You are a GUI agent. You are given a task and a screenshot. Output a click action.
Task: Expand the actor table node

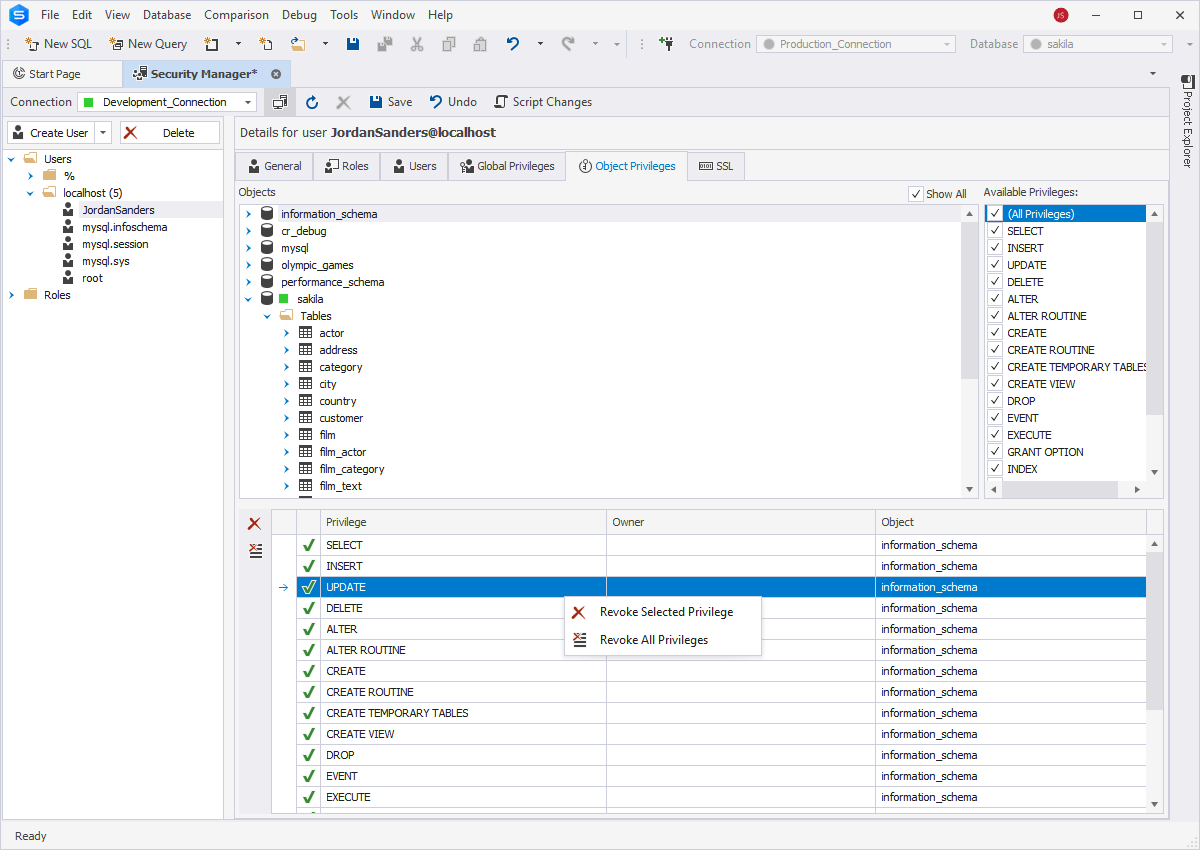tap(286, 332)
